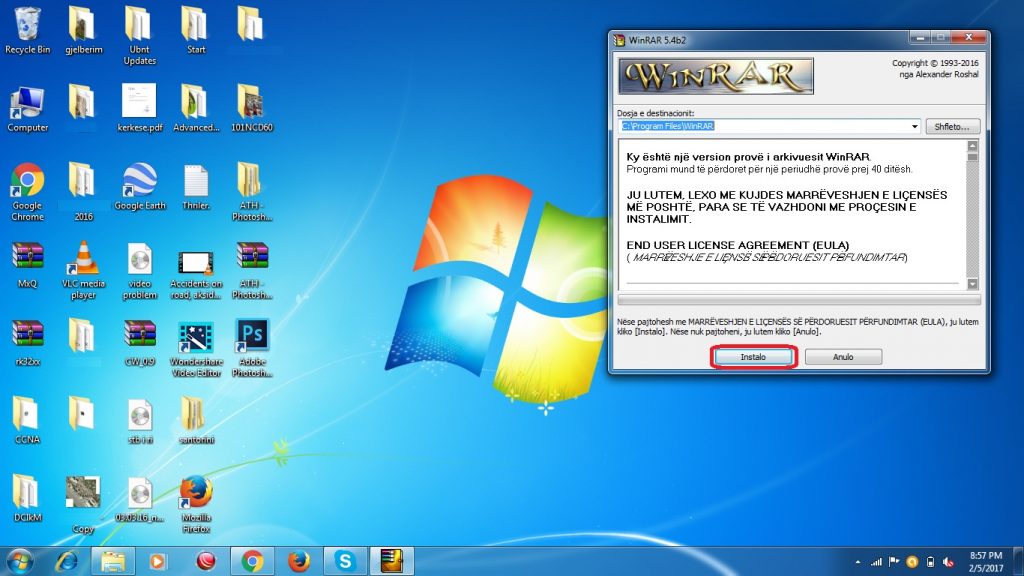The width and height of the screenshot is (1024, 576).
Task: Select the Google Chrome desktop shortcut
Action: tap(27, 191)
